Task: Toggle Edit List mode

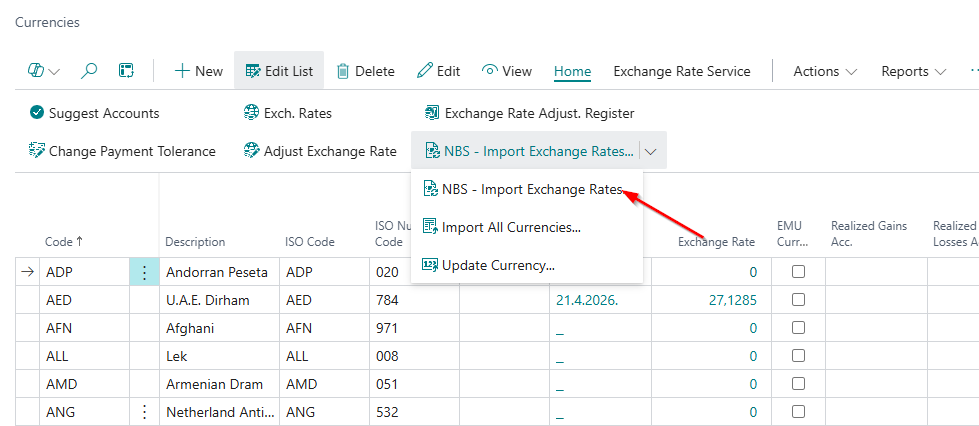Action: point(279,71)
